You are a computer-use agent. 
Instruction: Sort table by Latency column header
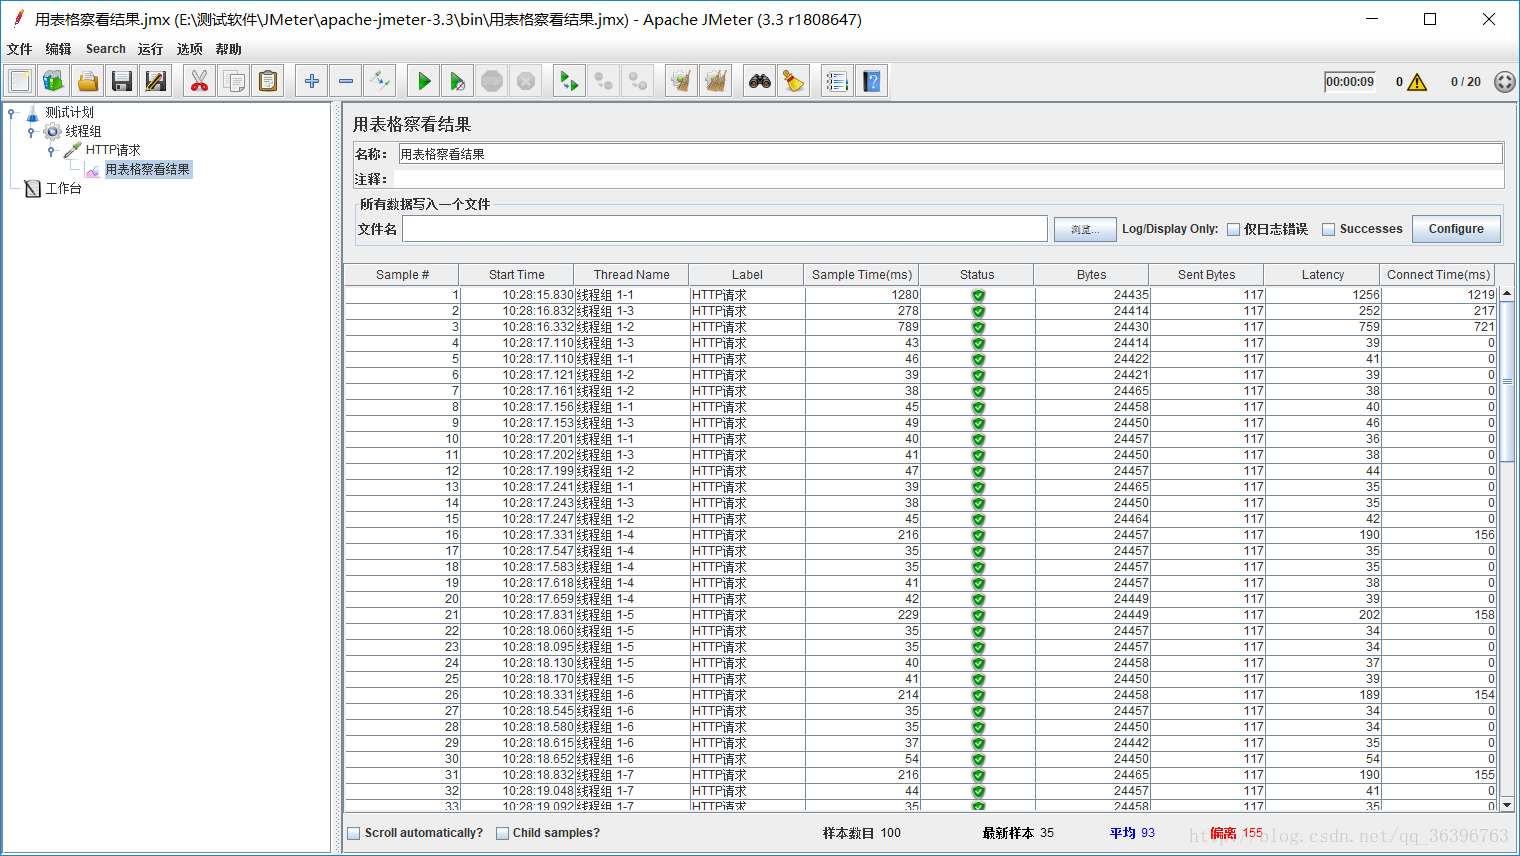tap(1322, 275)
